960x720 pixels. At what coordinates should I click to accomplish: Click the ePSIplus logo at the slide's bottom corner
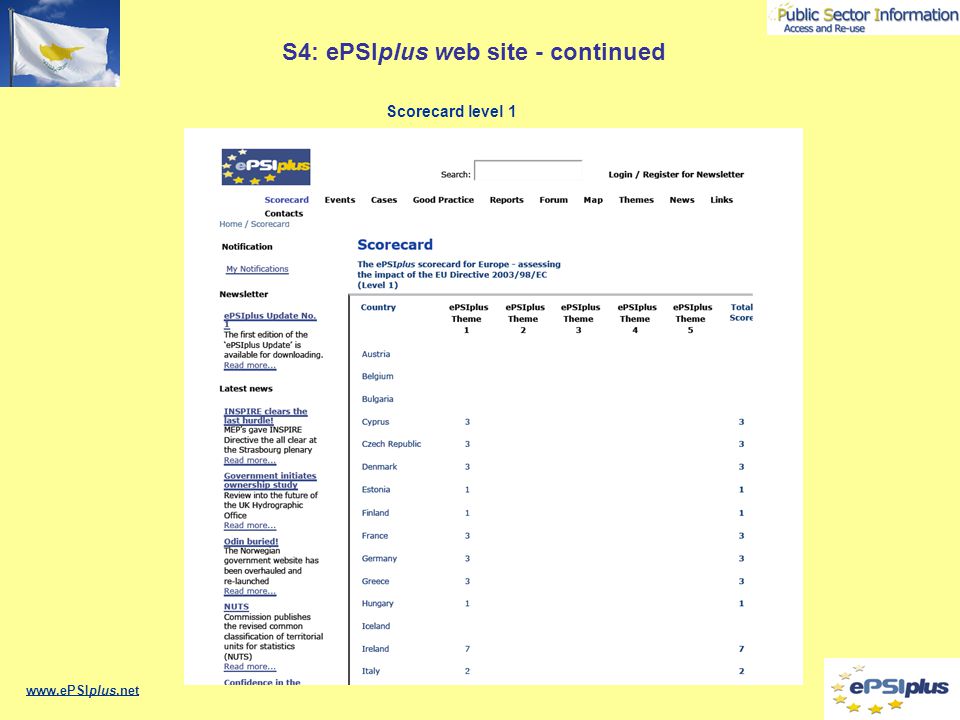point(891,688)
